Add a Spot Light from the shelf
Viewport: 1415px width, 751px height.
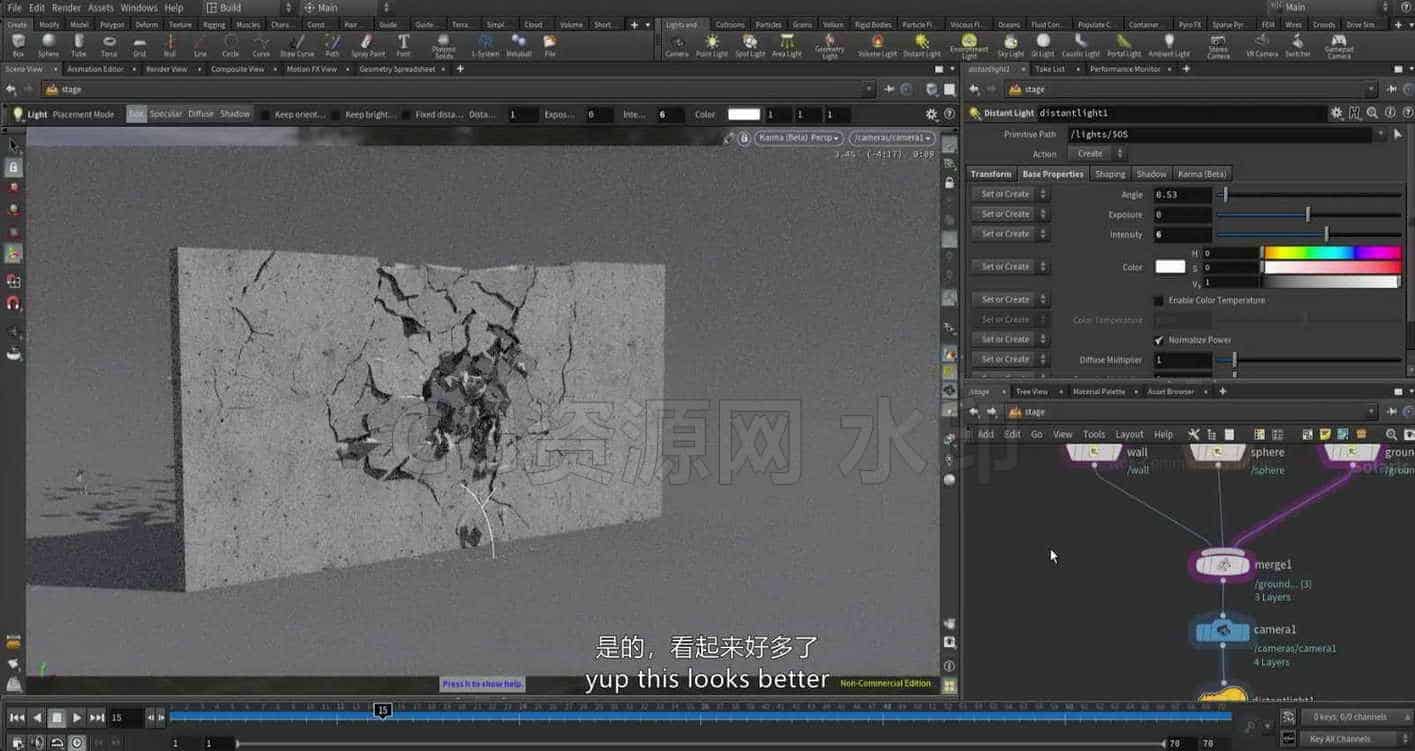point(750,45)
